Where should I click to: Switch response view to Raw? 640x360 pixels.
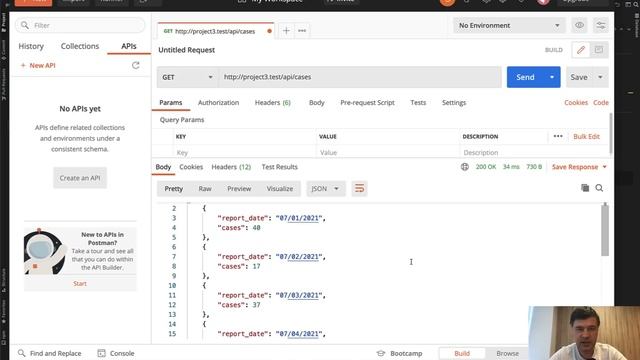[x=205, y=189]
